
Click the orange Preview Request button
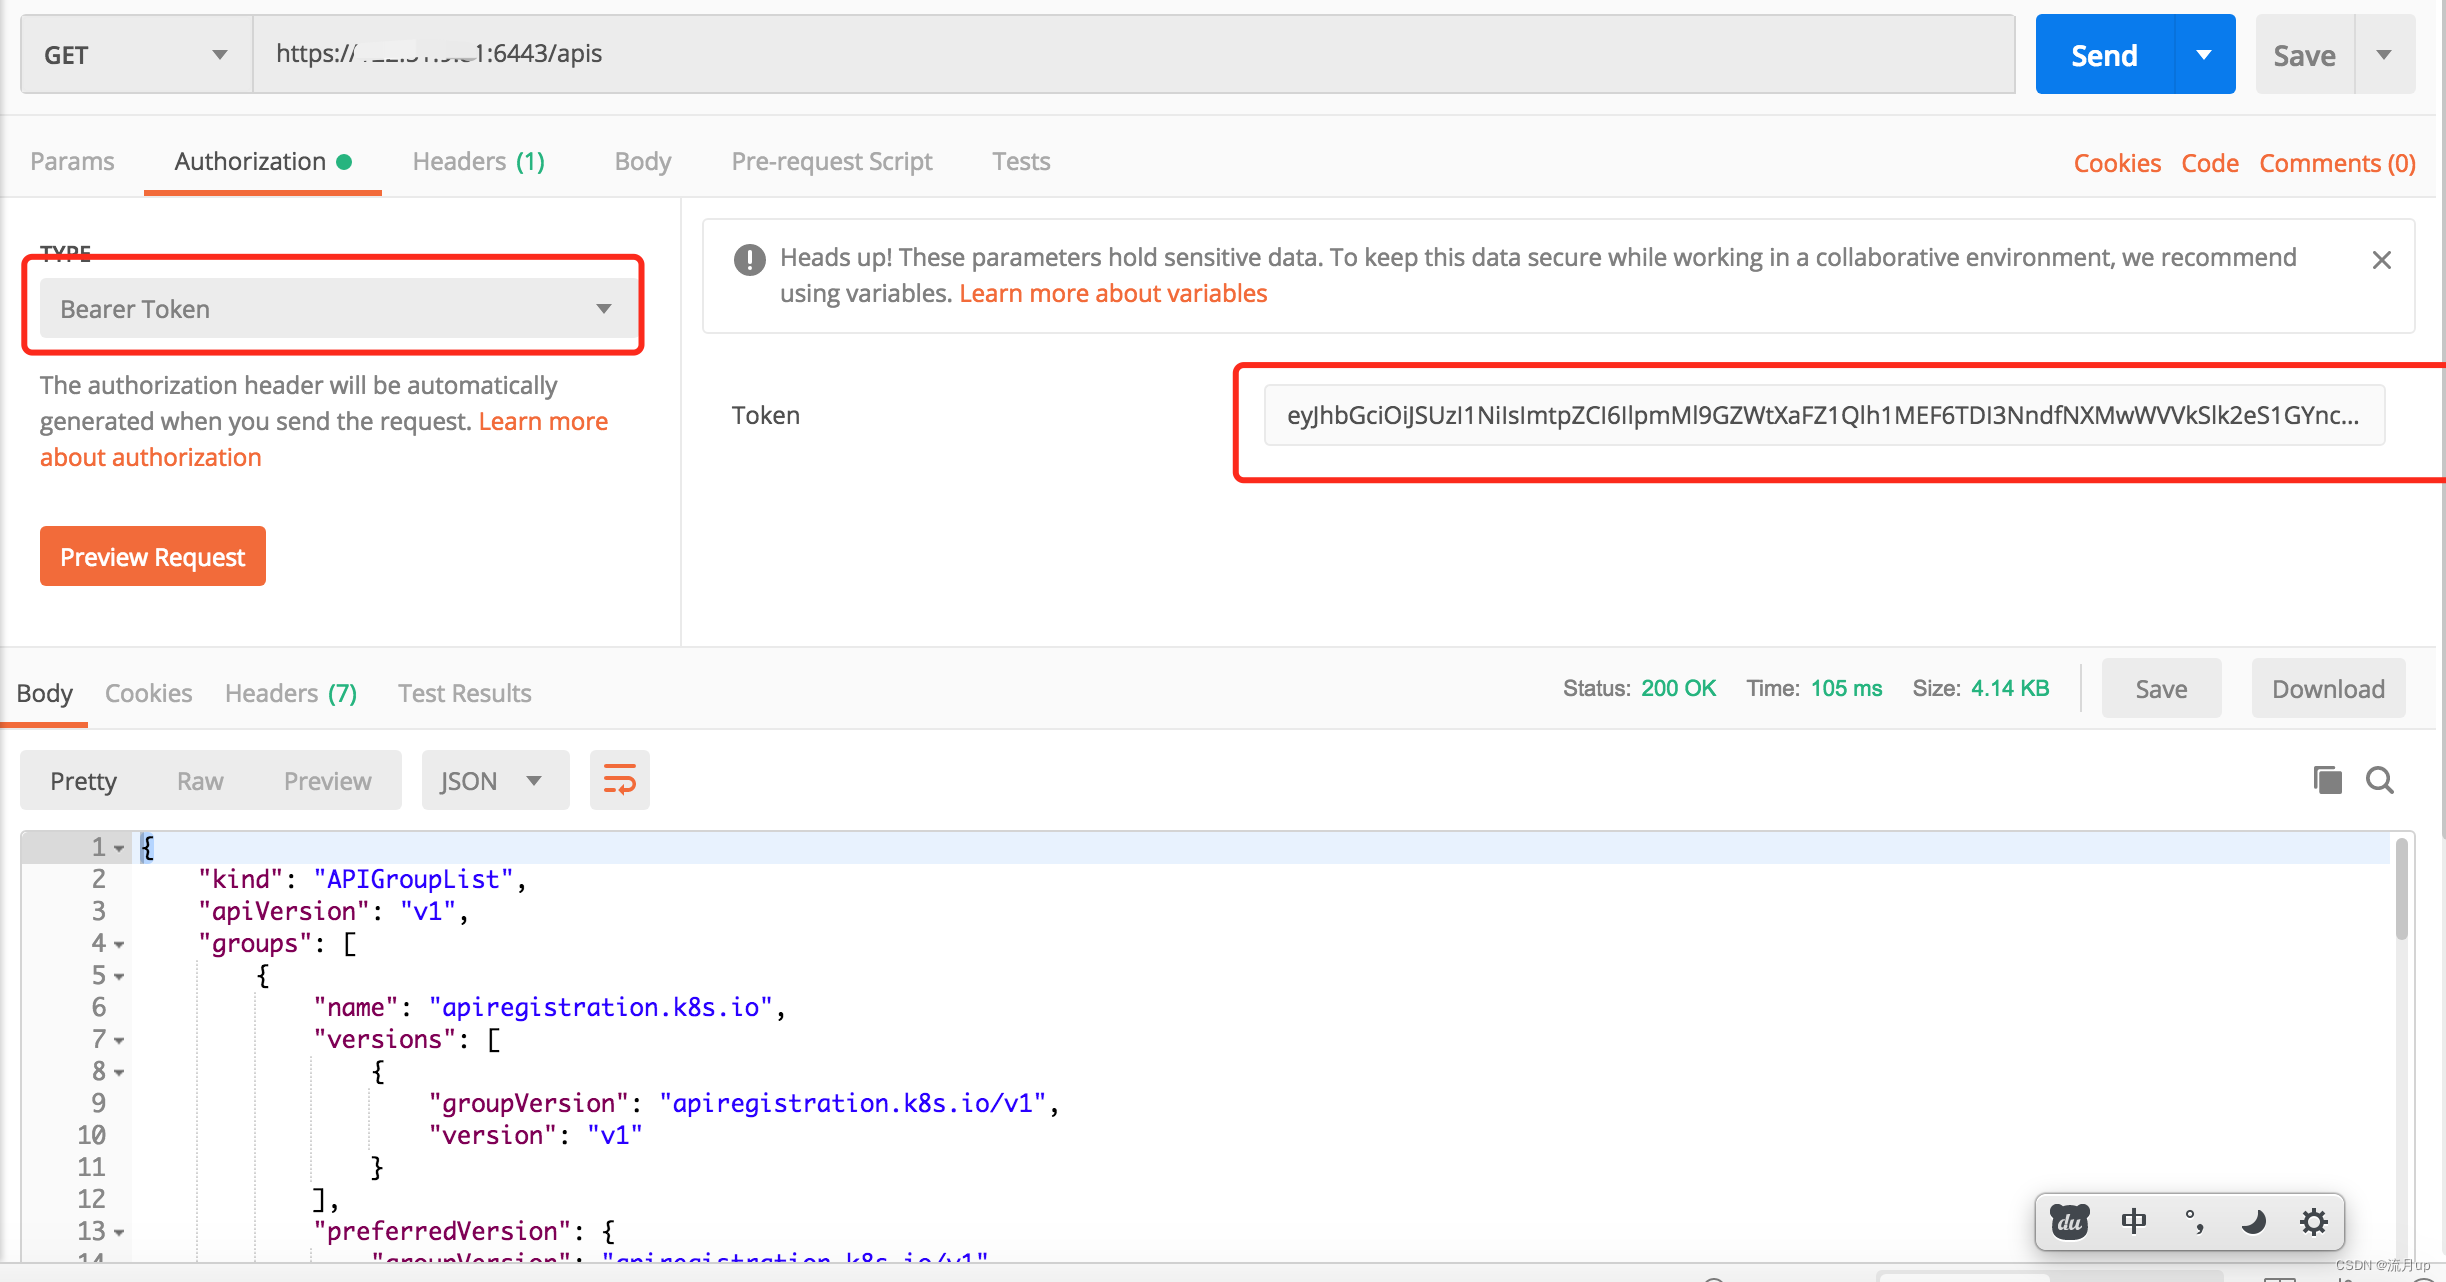click(x=152, y=557)
